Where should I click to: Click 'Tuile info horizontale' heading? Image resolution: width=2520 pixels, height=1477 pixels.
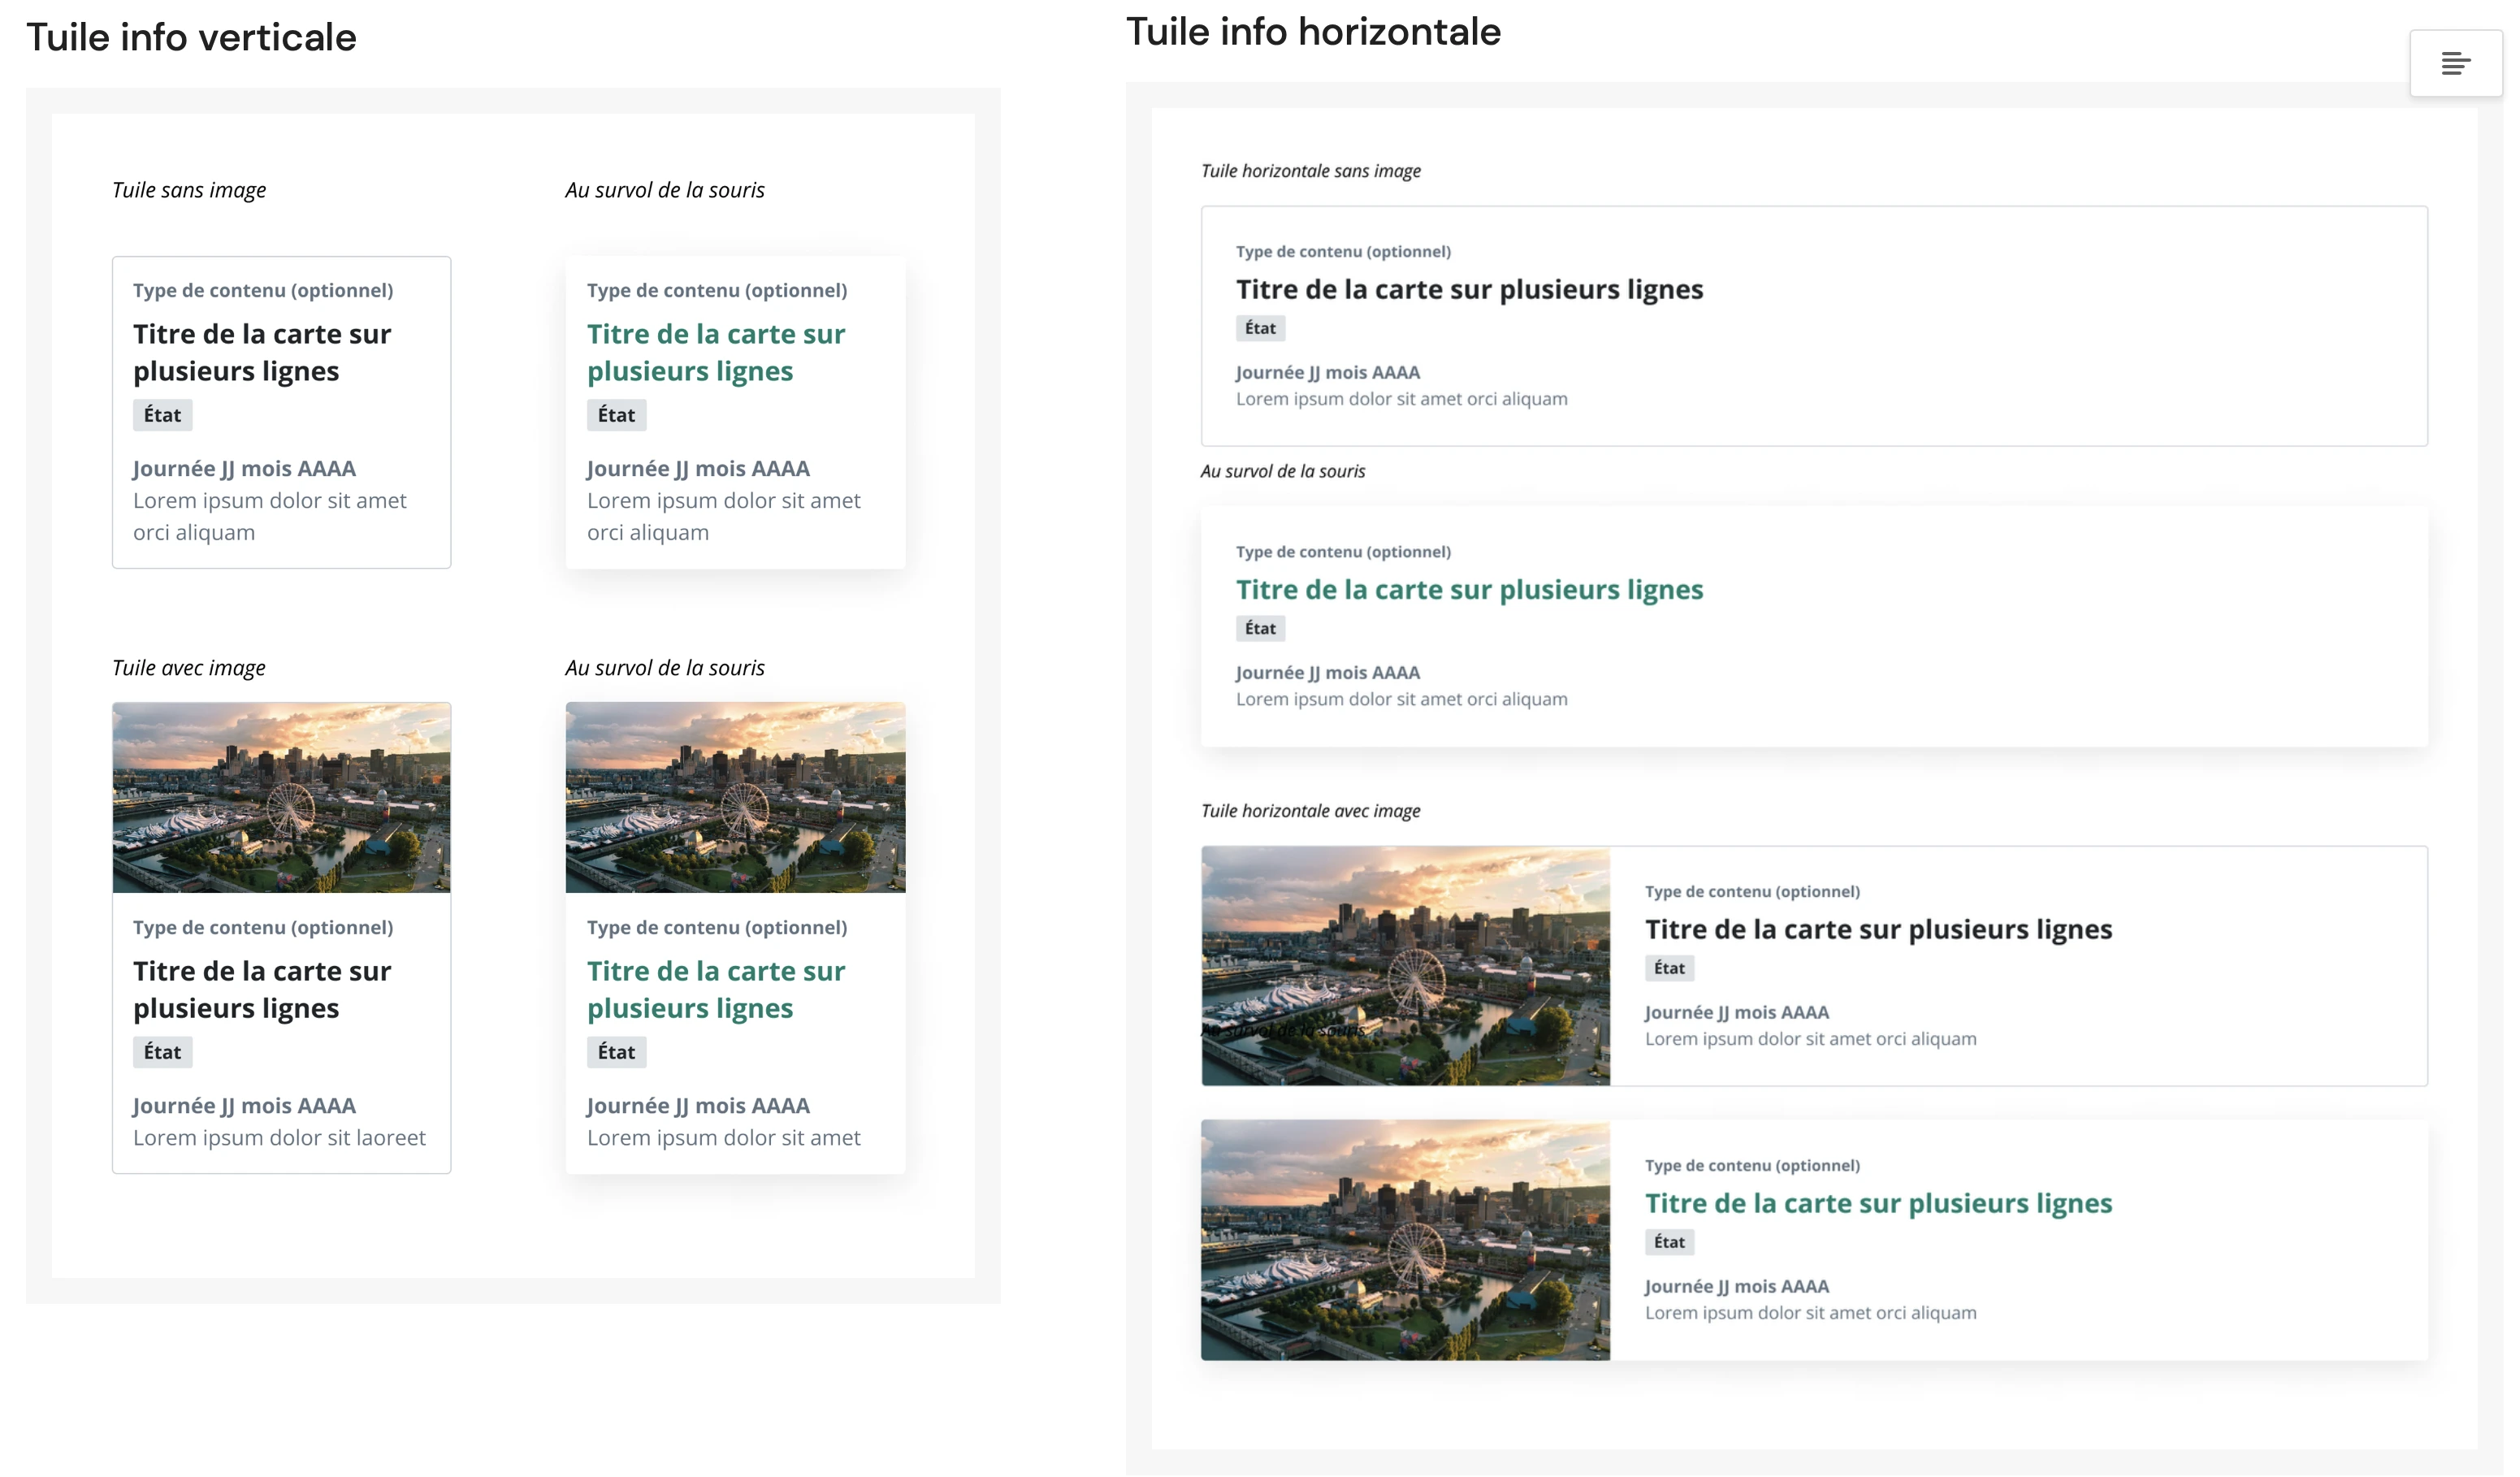point(1313,31)
